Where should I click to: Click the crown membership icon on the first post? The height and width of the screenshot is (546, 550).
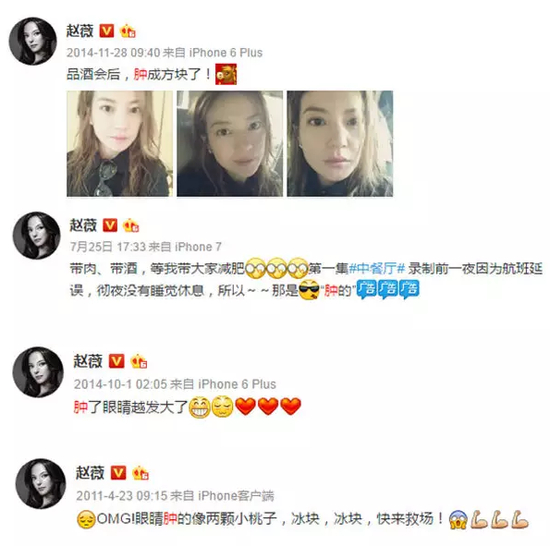127,31
